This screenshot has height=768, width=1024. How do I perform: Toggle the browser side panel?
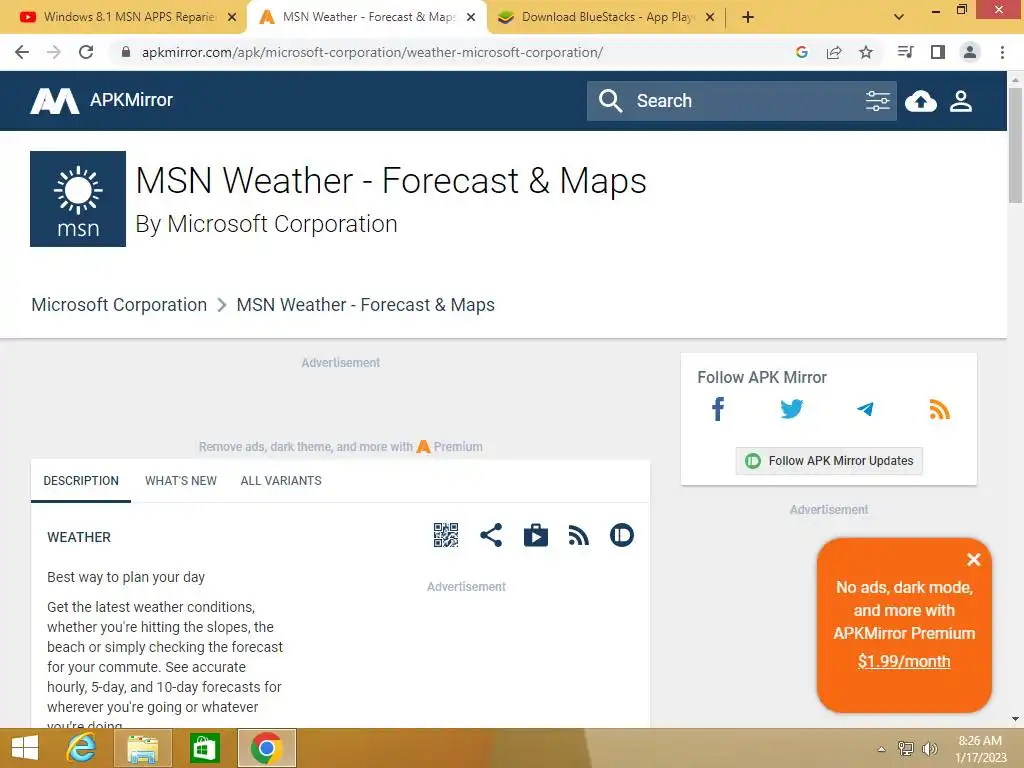click(938, 52)
